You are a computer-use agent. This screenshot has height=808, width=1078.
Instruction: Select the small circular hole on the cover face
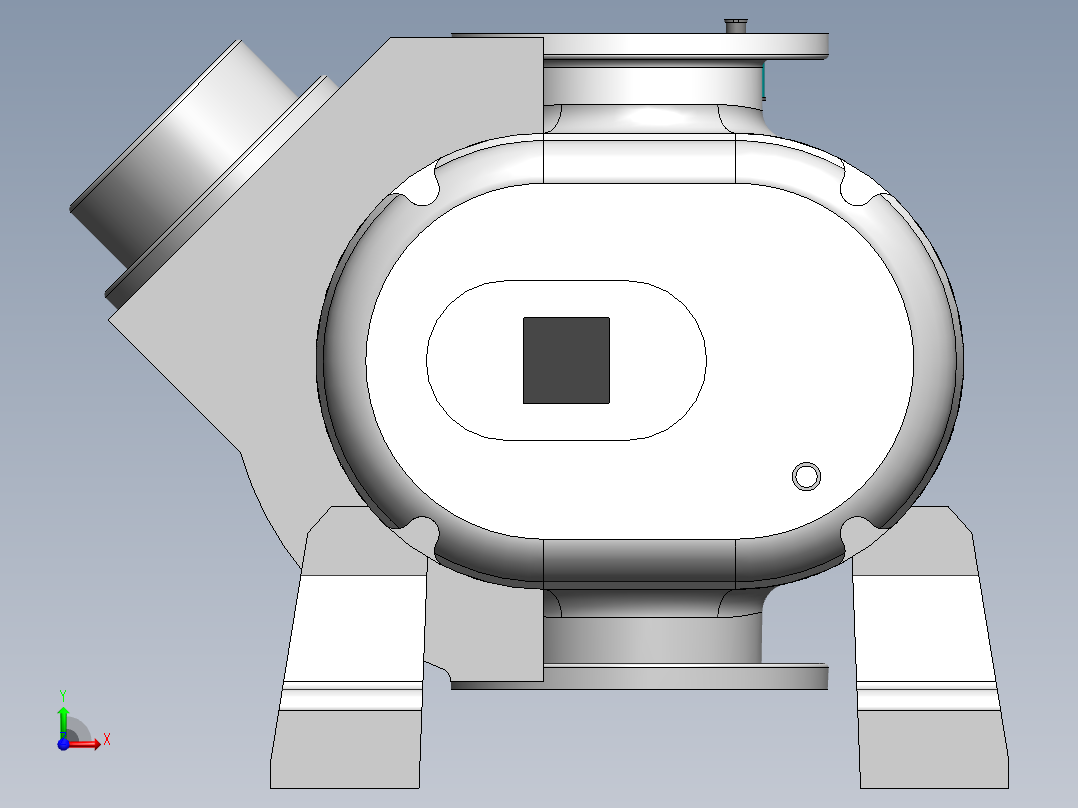806,476
